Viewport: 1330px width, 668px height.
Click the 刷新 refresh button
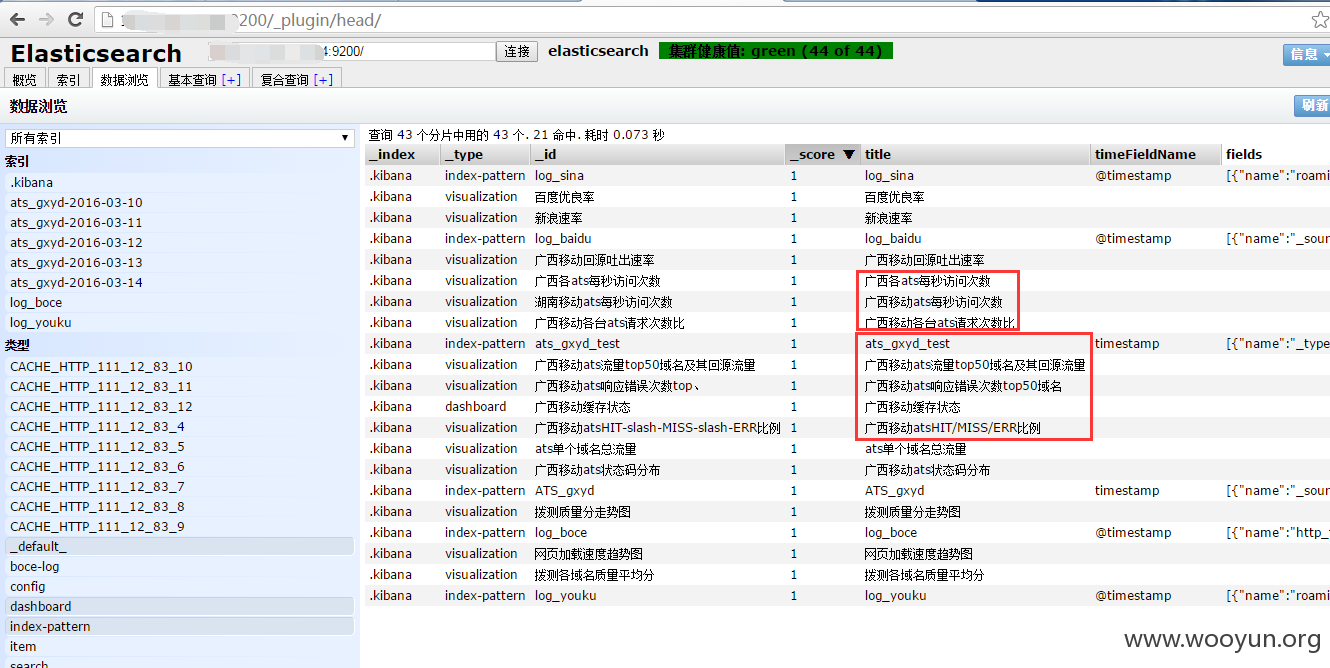click(1312, 105)
